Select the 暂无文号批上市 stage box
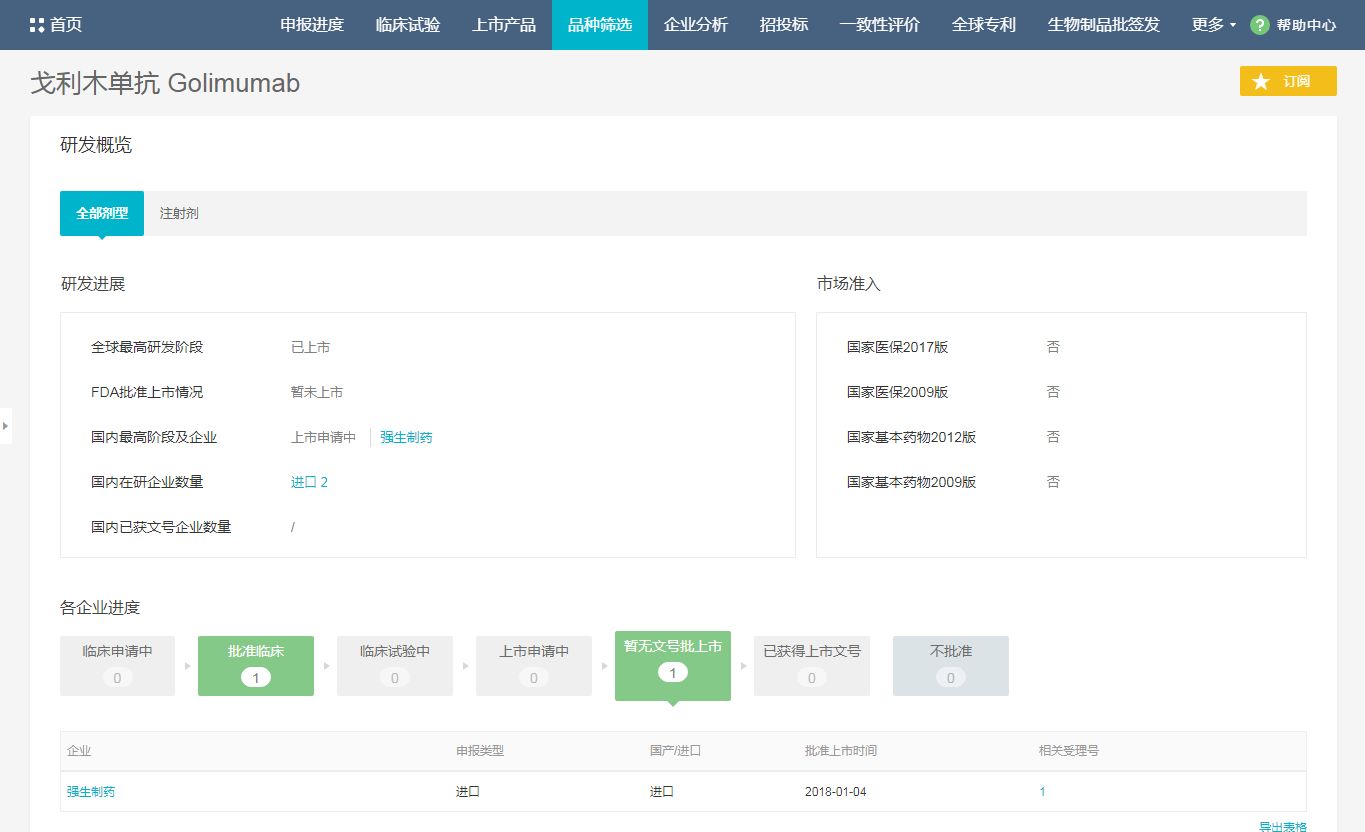Image resolution: width=1365 pixels, height=832 pixels. coord(673,666)
